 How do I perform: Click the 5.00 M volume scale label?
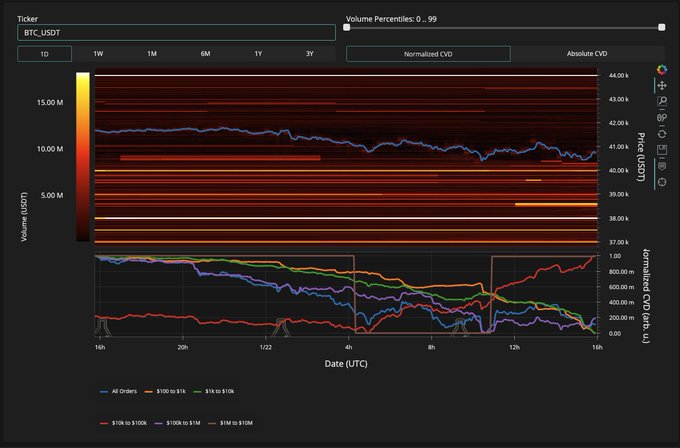52,196
